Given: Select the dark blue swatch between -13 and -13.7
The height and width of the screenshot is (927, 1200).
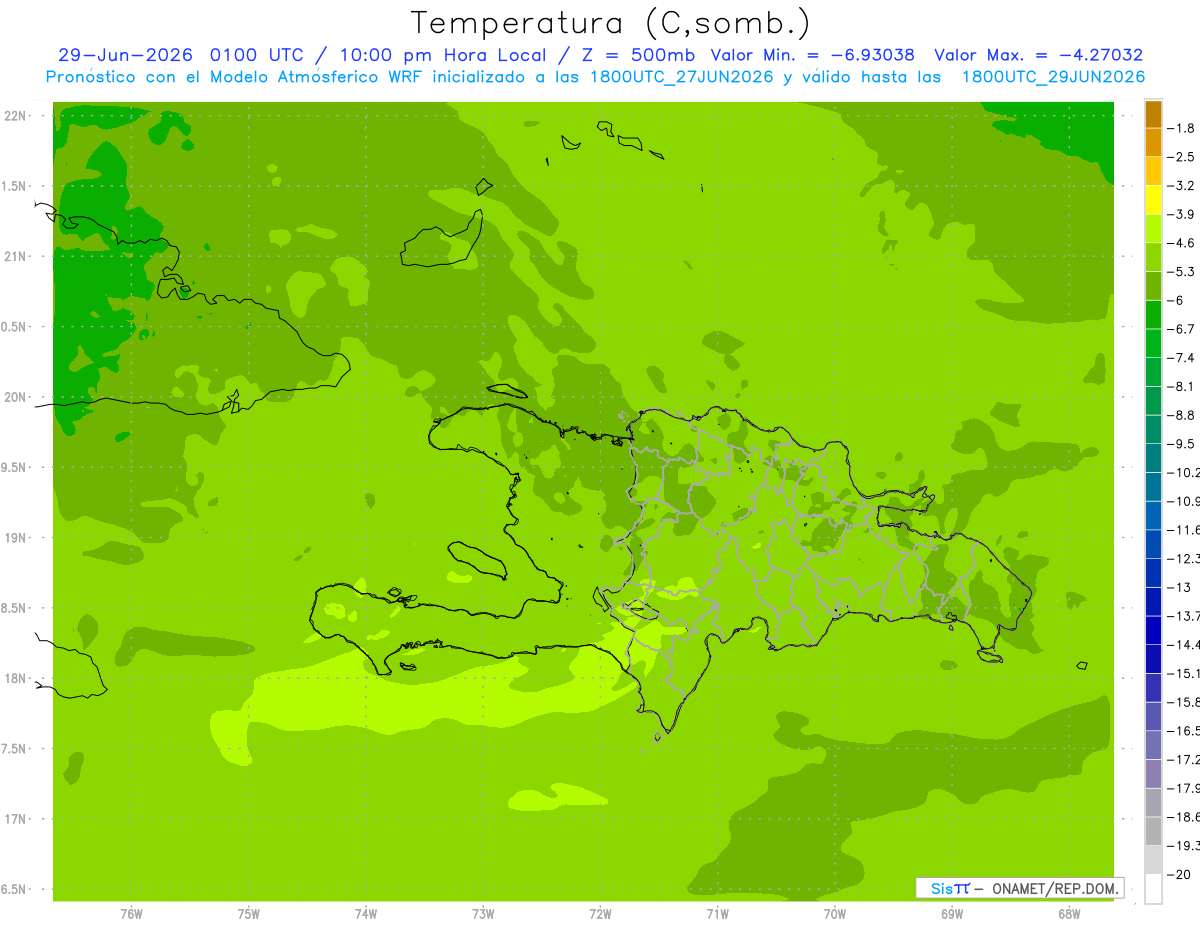Looking at the screenshot, I should (1153, 602).
